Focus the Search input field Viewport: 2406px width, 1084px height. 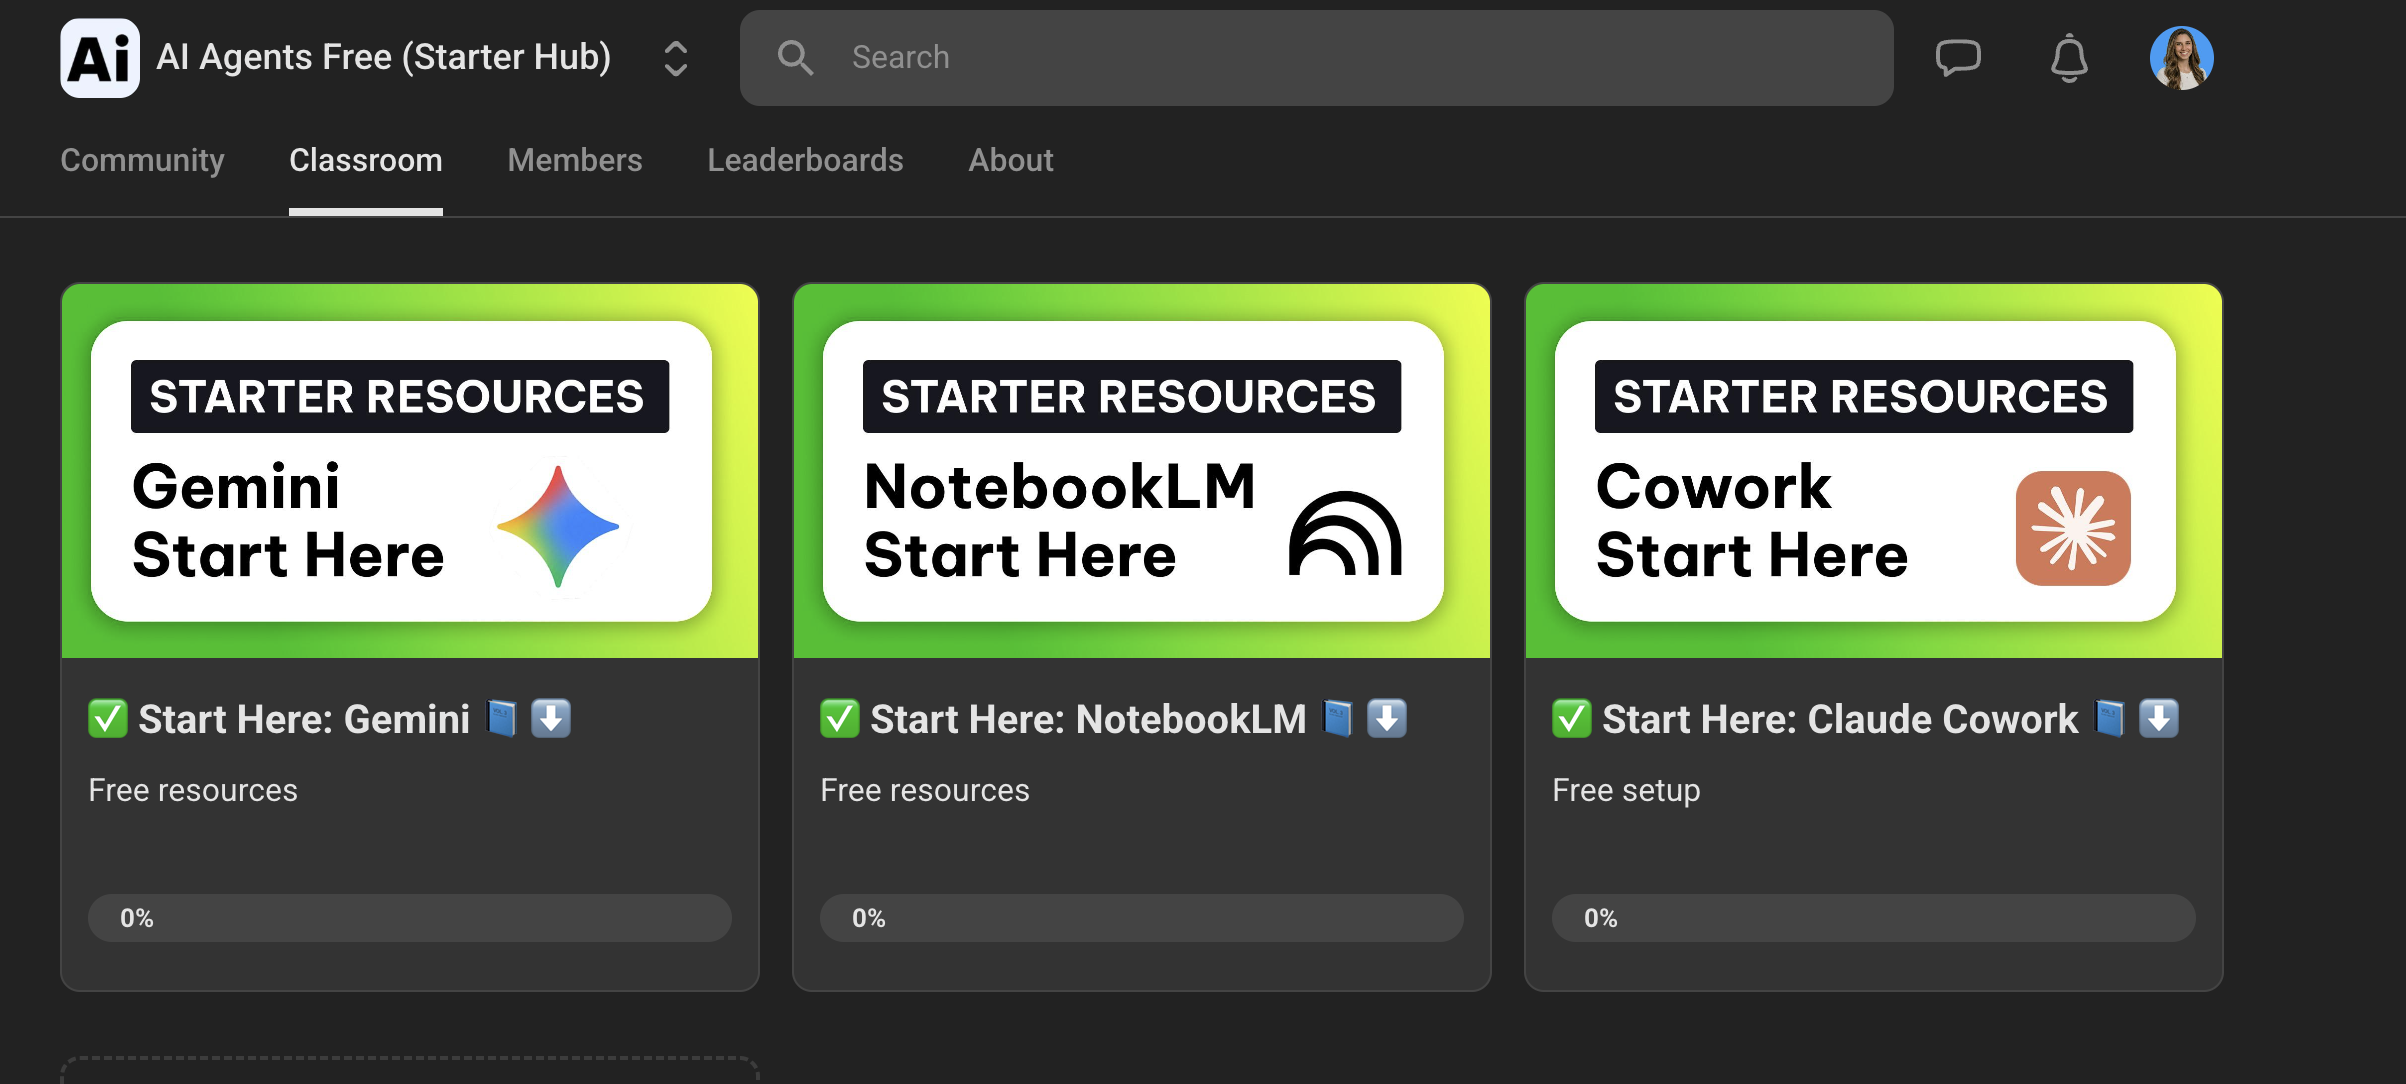(x=1316, y=58)
